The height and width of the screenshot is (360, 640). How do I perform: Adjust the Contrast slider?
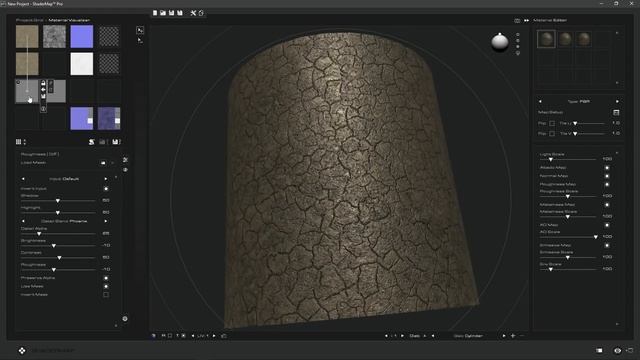click(x=59, y=258)
